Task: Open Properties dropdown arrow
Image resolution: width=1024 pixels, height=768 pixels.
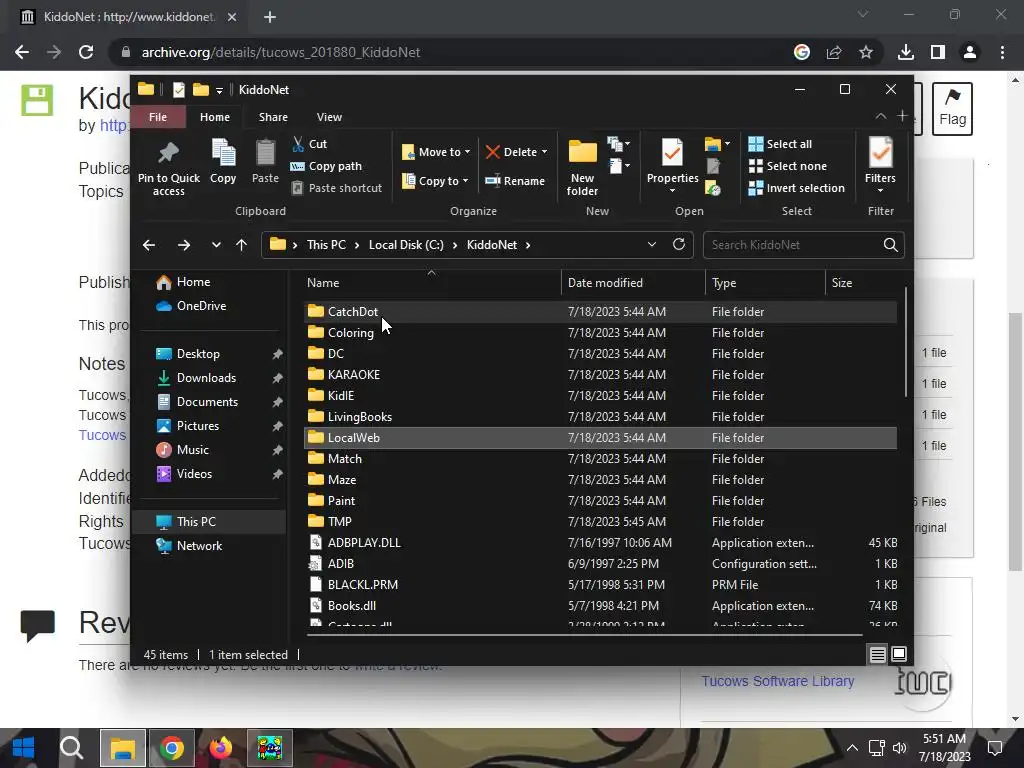Action: [673, 191]
